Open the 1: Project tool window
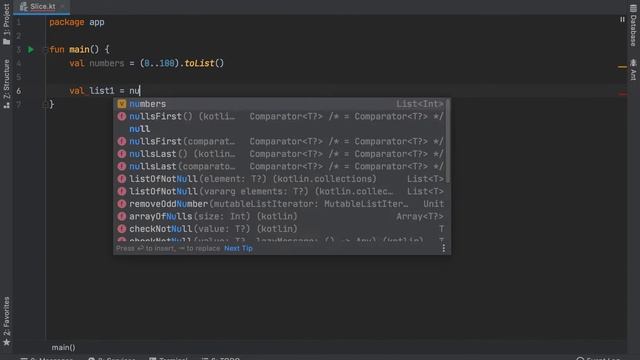 point(6,24)
